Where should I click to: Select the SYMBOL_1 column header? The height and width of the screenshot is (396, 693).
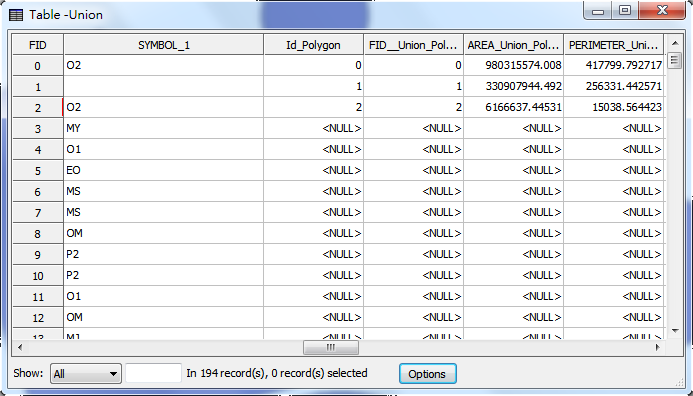(x=164, y=45)
